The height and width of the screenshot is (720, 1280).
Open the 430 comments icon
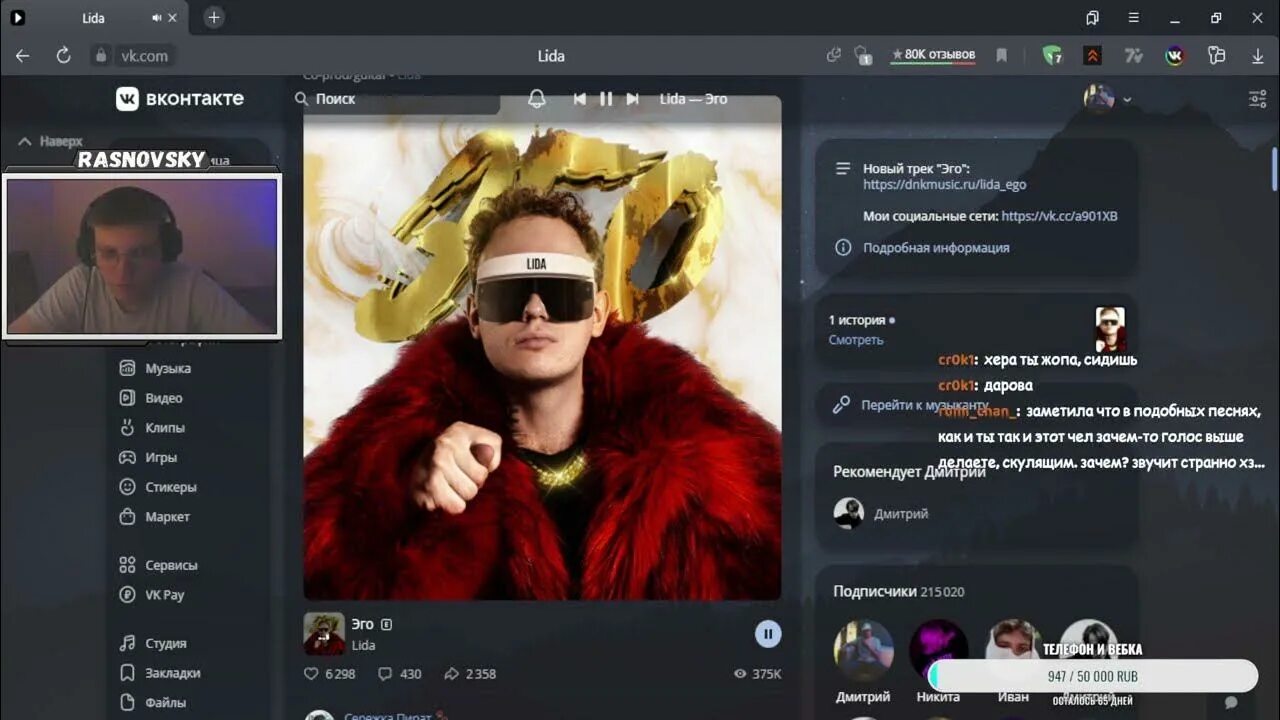[x=400, y=674]
